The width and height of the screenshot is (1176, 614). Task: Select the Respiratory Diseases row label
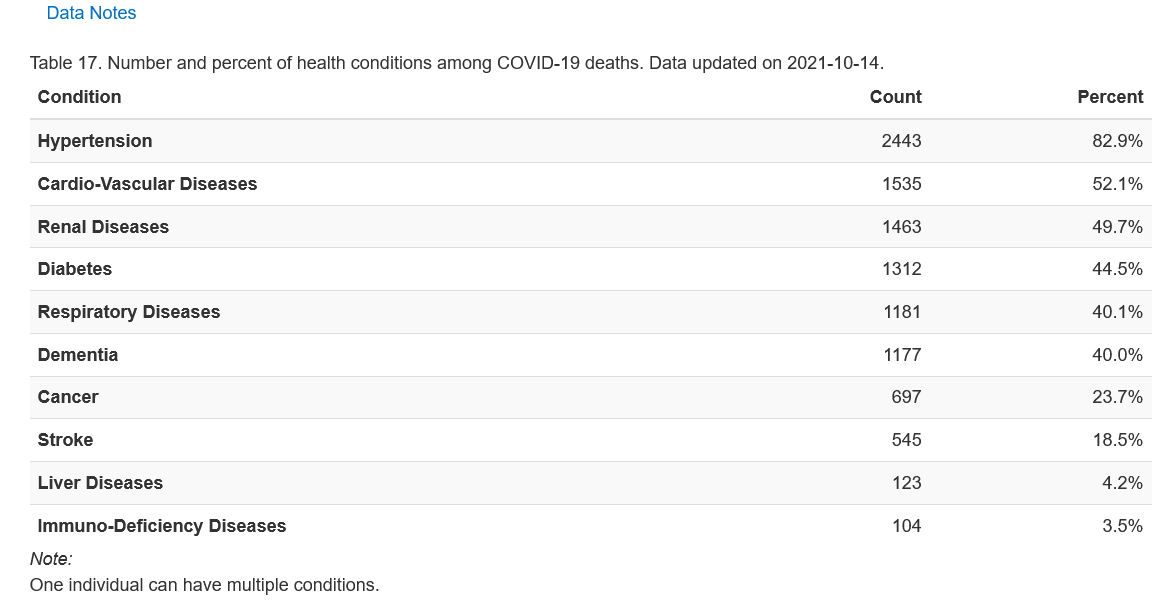128,312
